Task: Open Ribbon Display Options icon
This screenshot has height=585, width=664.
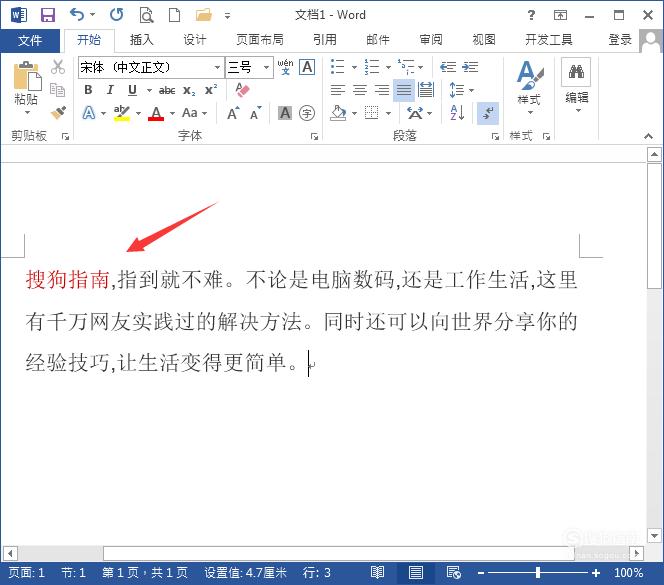Action: [560, 15]
